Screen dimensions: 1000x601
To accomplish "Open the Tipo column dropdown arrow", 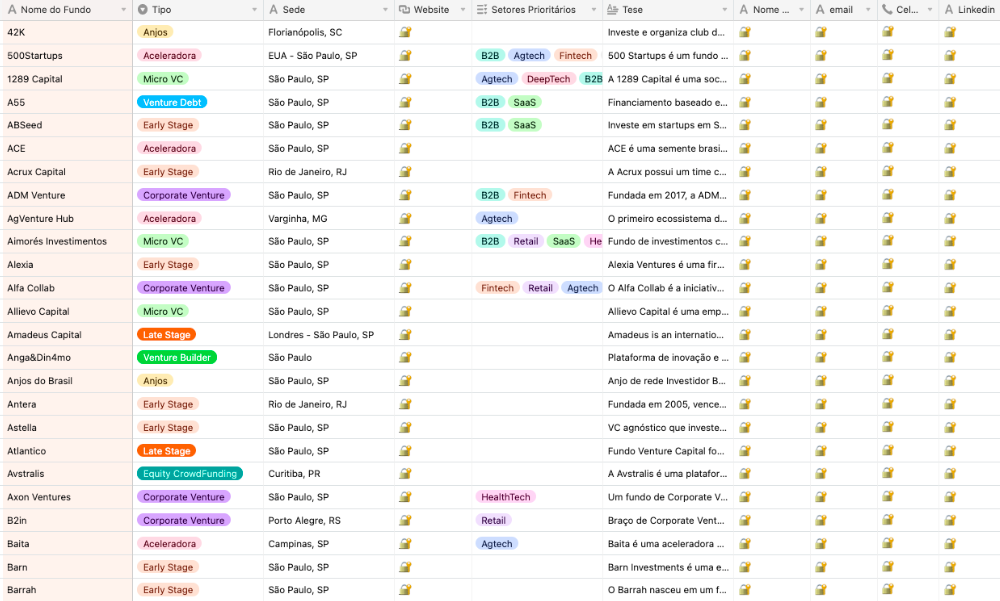I will point(254,10).
